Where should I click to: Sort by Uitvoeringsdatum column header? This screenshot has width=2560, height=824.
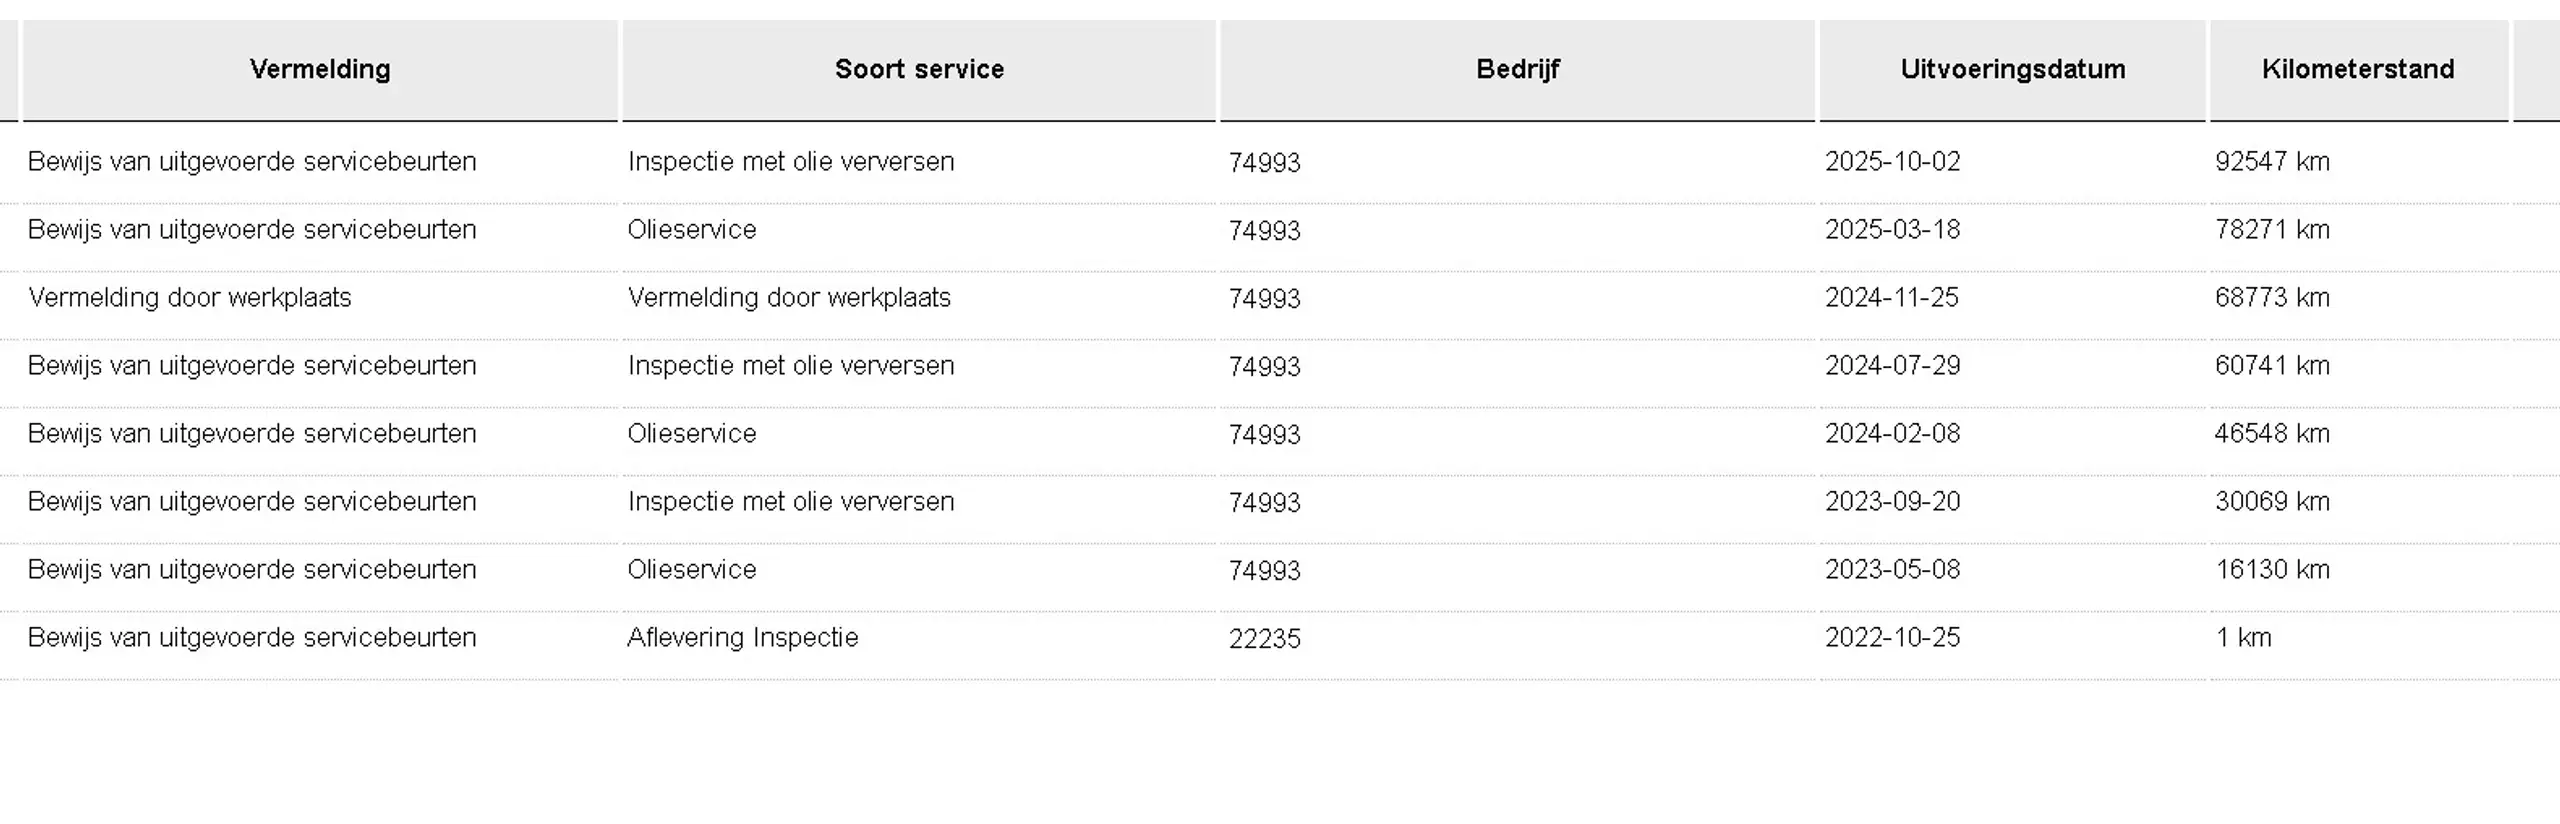pyautogui.click(x=2012, y=70)
